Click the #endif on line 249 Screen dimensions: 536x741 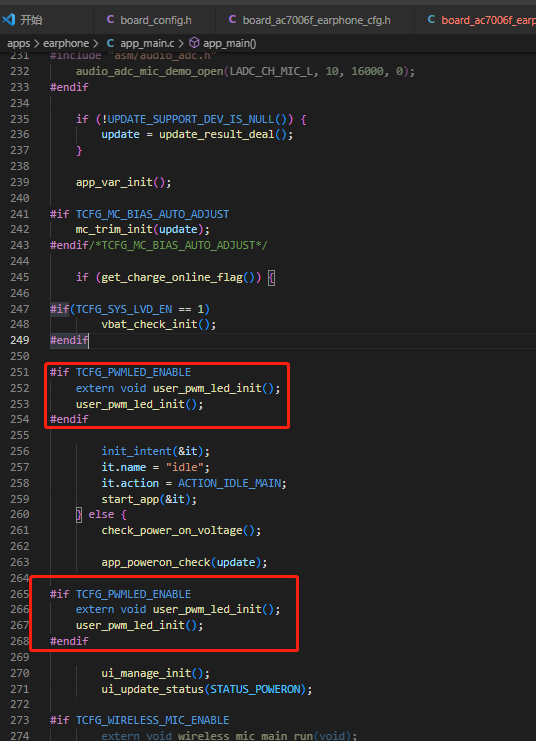point(69,340)
